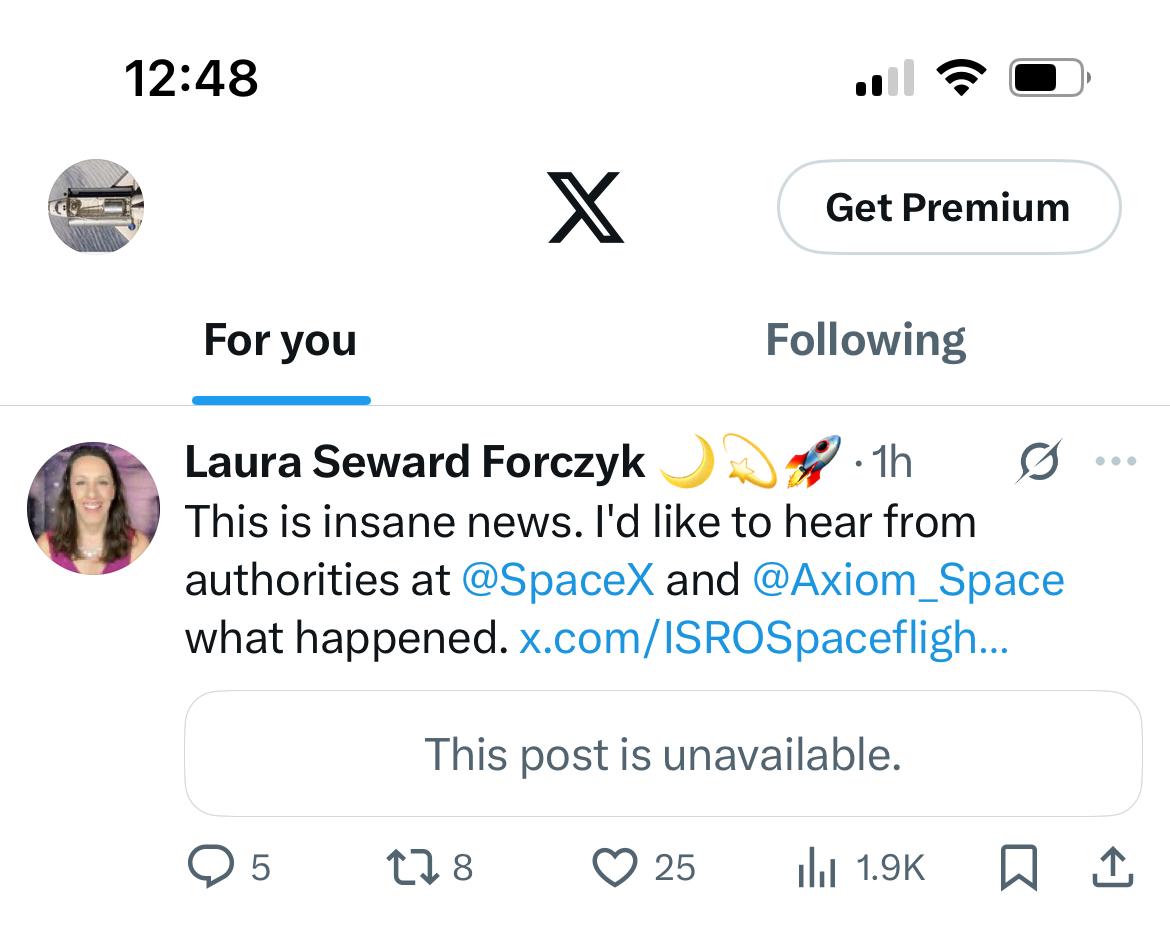
Task: Click the Get Premium button
Action: (x=948, y=207)
